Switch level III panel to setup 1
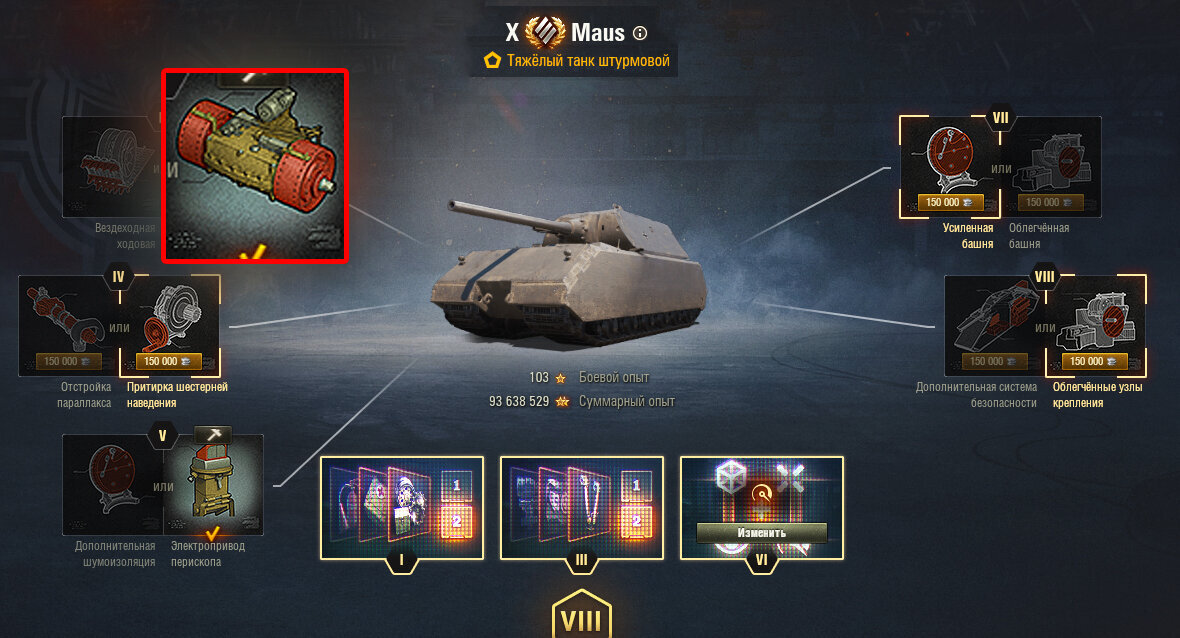This screenshot has height=638, width=1180. coord(636,486)
